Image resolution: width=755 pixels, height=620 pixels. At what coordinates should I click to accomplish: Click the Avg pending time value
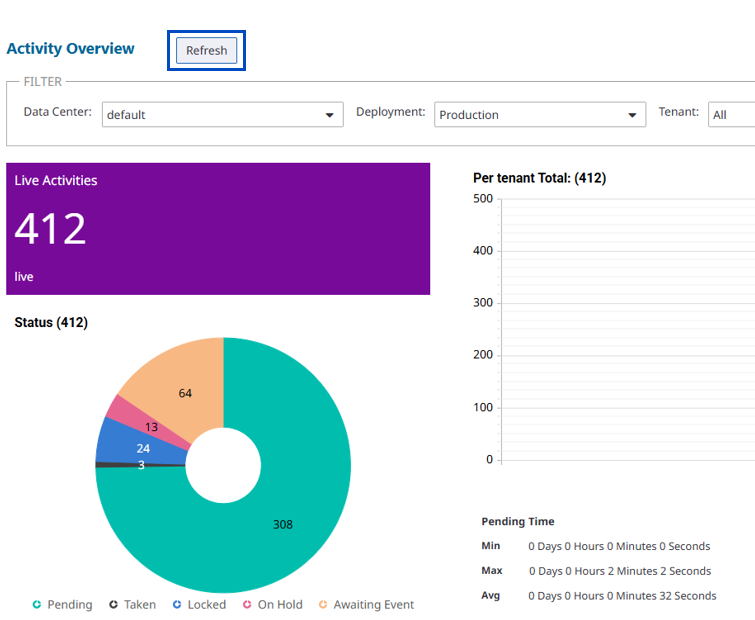coord(622,595)
